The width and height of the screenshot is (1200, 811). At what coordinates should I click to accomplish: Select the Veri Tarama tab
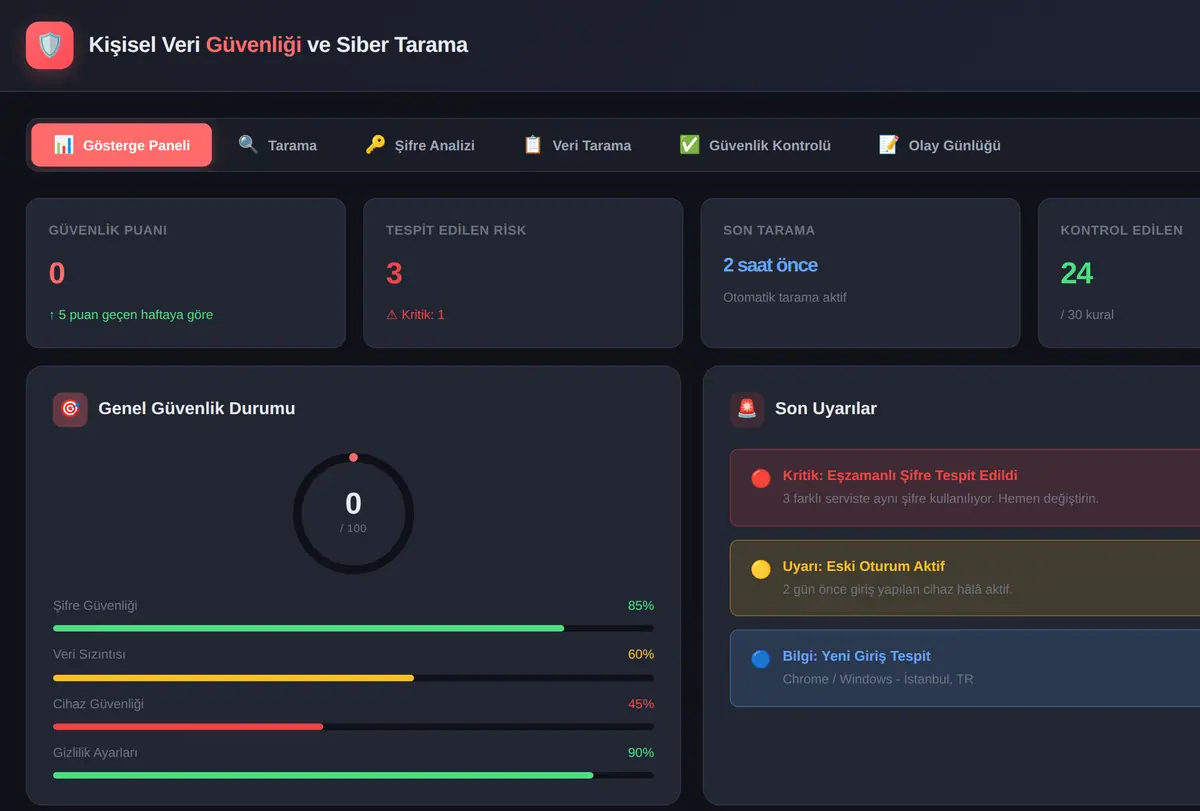click(577, 145)
